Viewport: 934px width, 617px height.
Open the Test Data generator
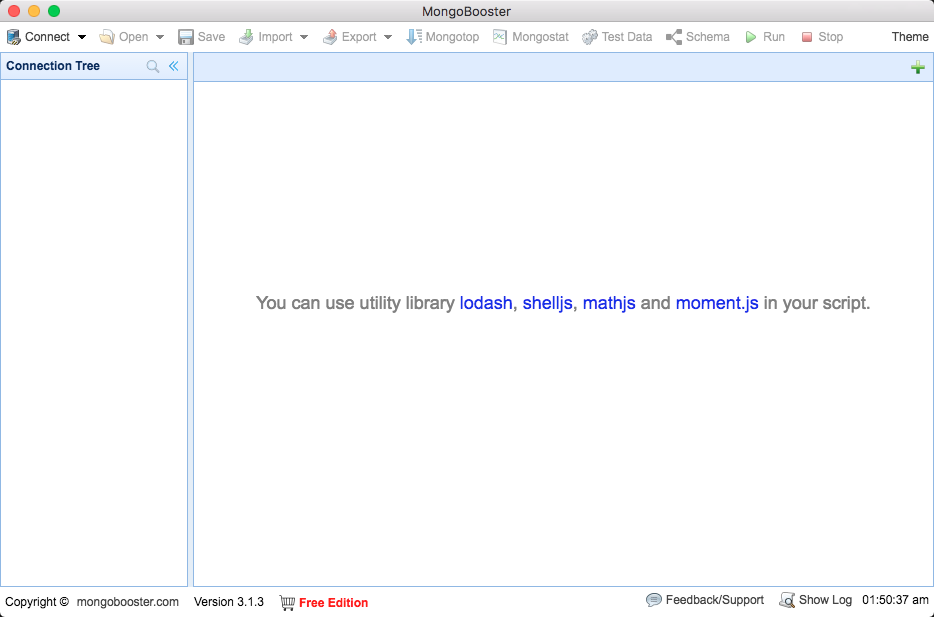click(x=617, y=37)
